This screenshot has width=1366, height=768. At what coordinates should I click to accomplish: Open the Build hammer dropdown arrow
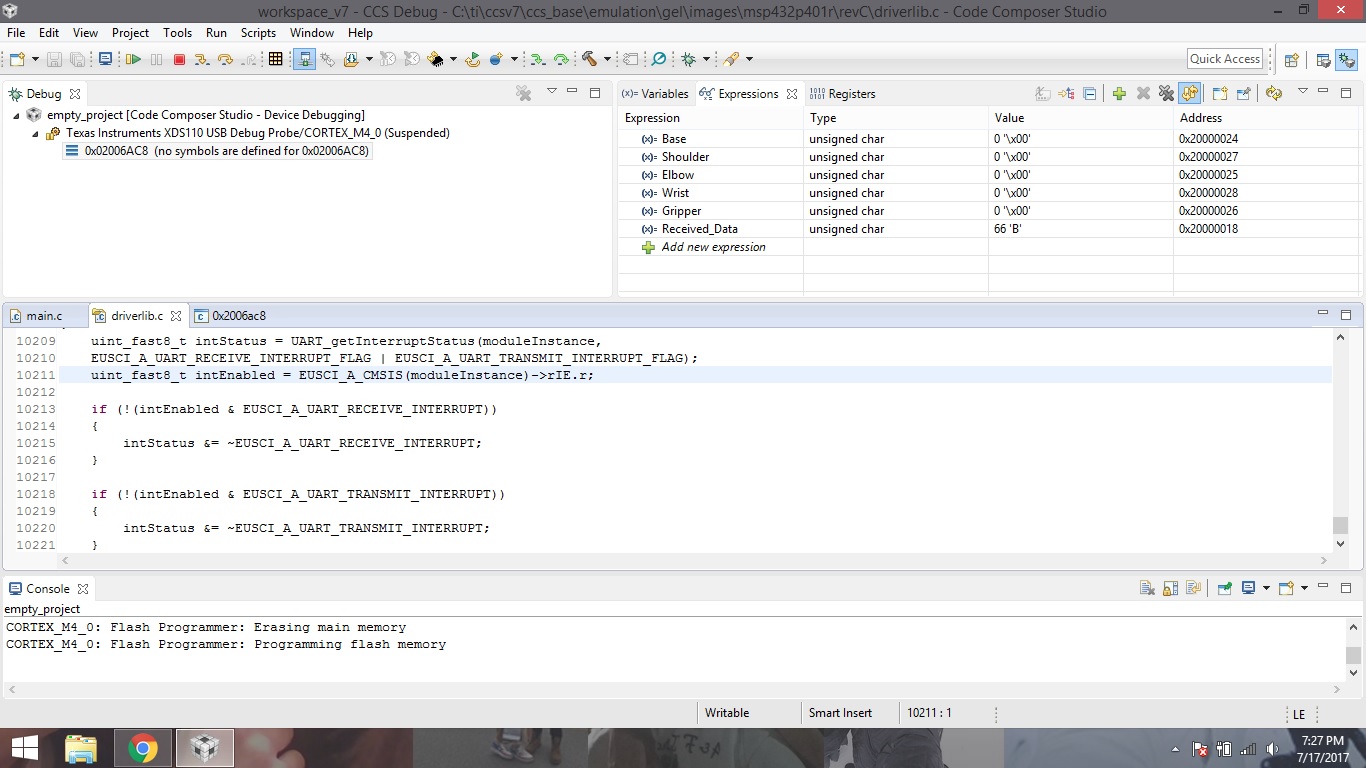(607, 59)
